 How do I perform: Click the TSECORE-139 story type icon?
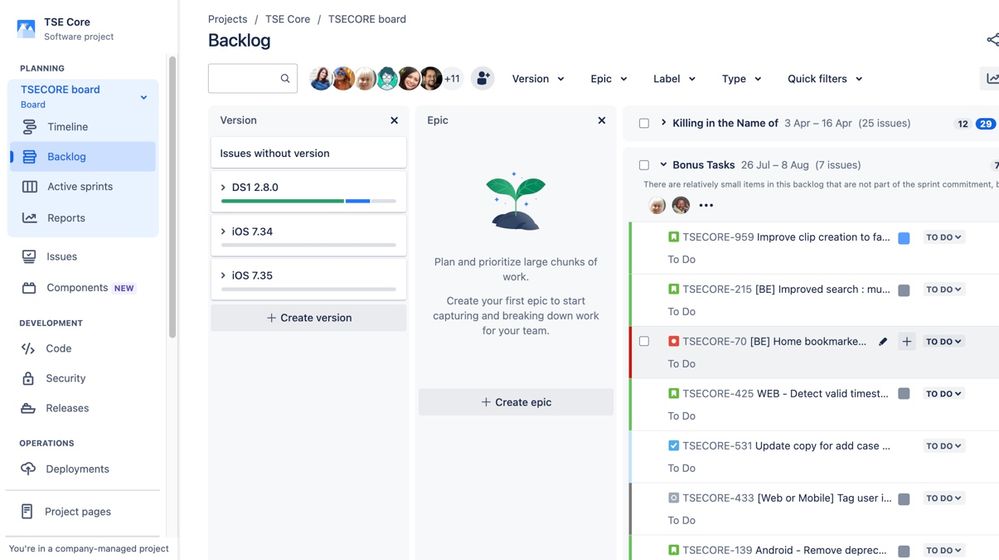pyautogui.click(x=673, y=550)
